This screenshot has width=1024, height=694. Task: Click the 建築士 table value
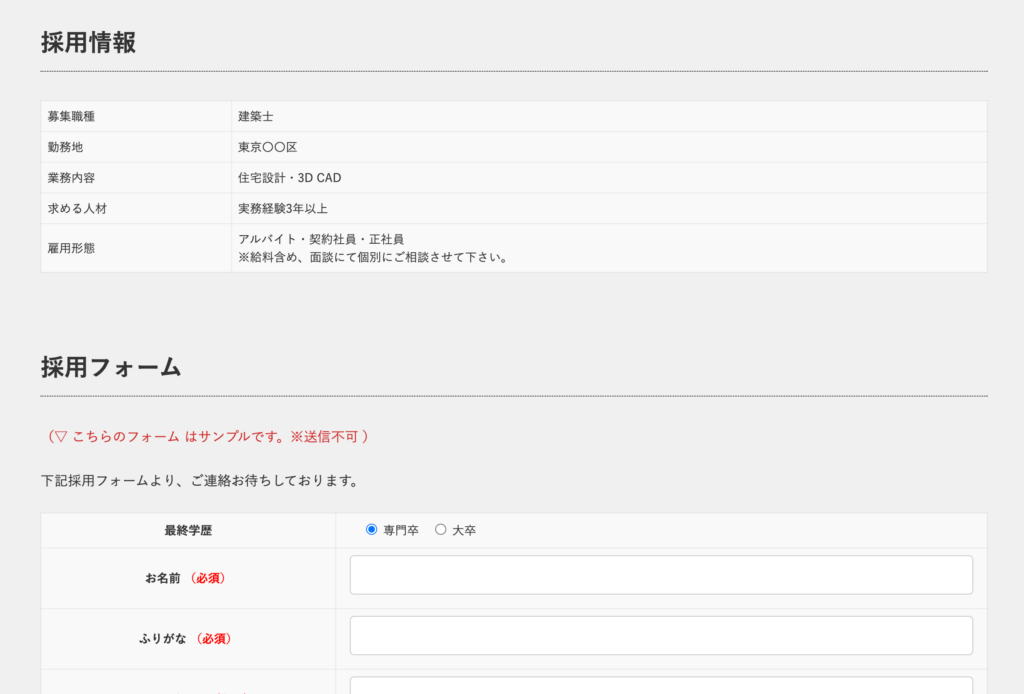coord(255,117)
